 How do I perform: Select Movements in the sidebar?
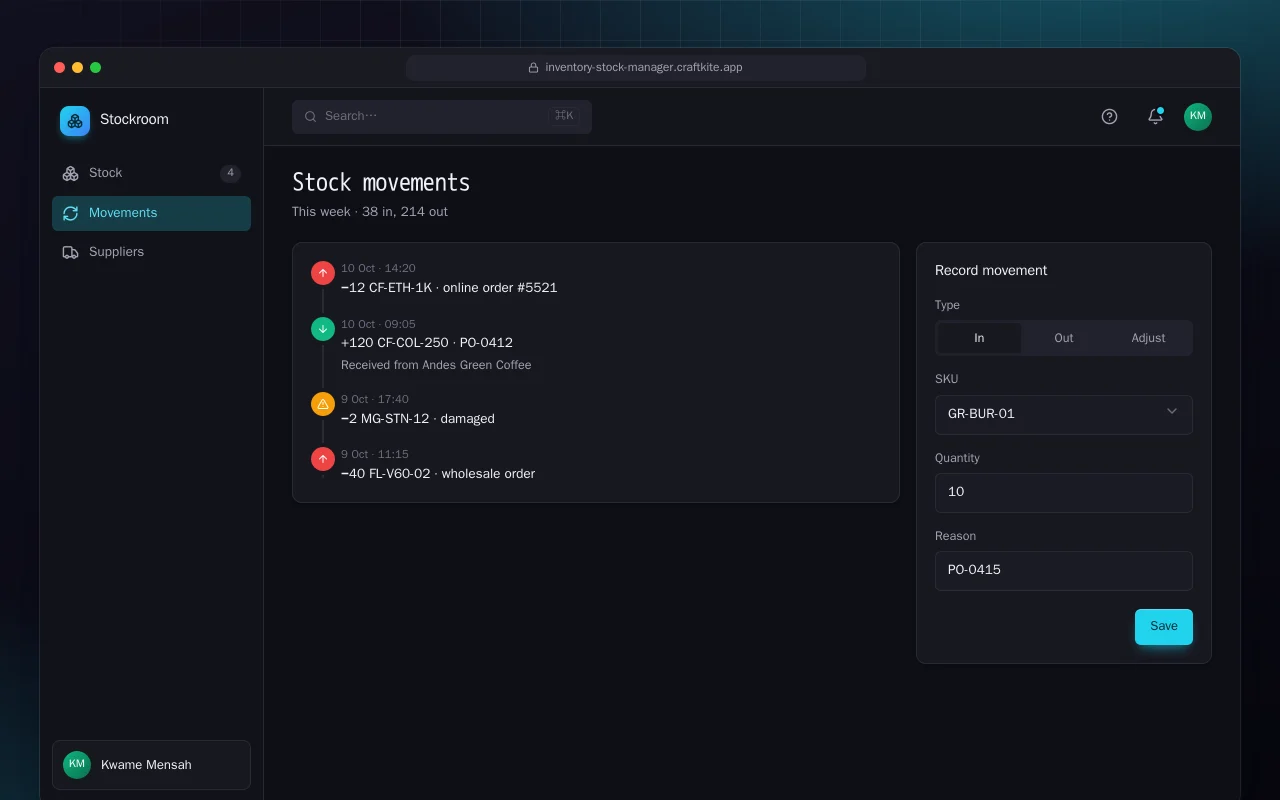pyautogui.click(x=151, y=213)
